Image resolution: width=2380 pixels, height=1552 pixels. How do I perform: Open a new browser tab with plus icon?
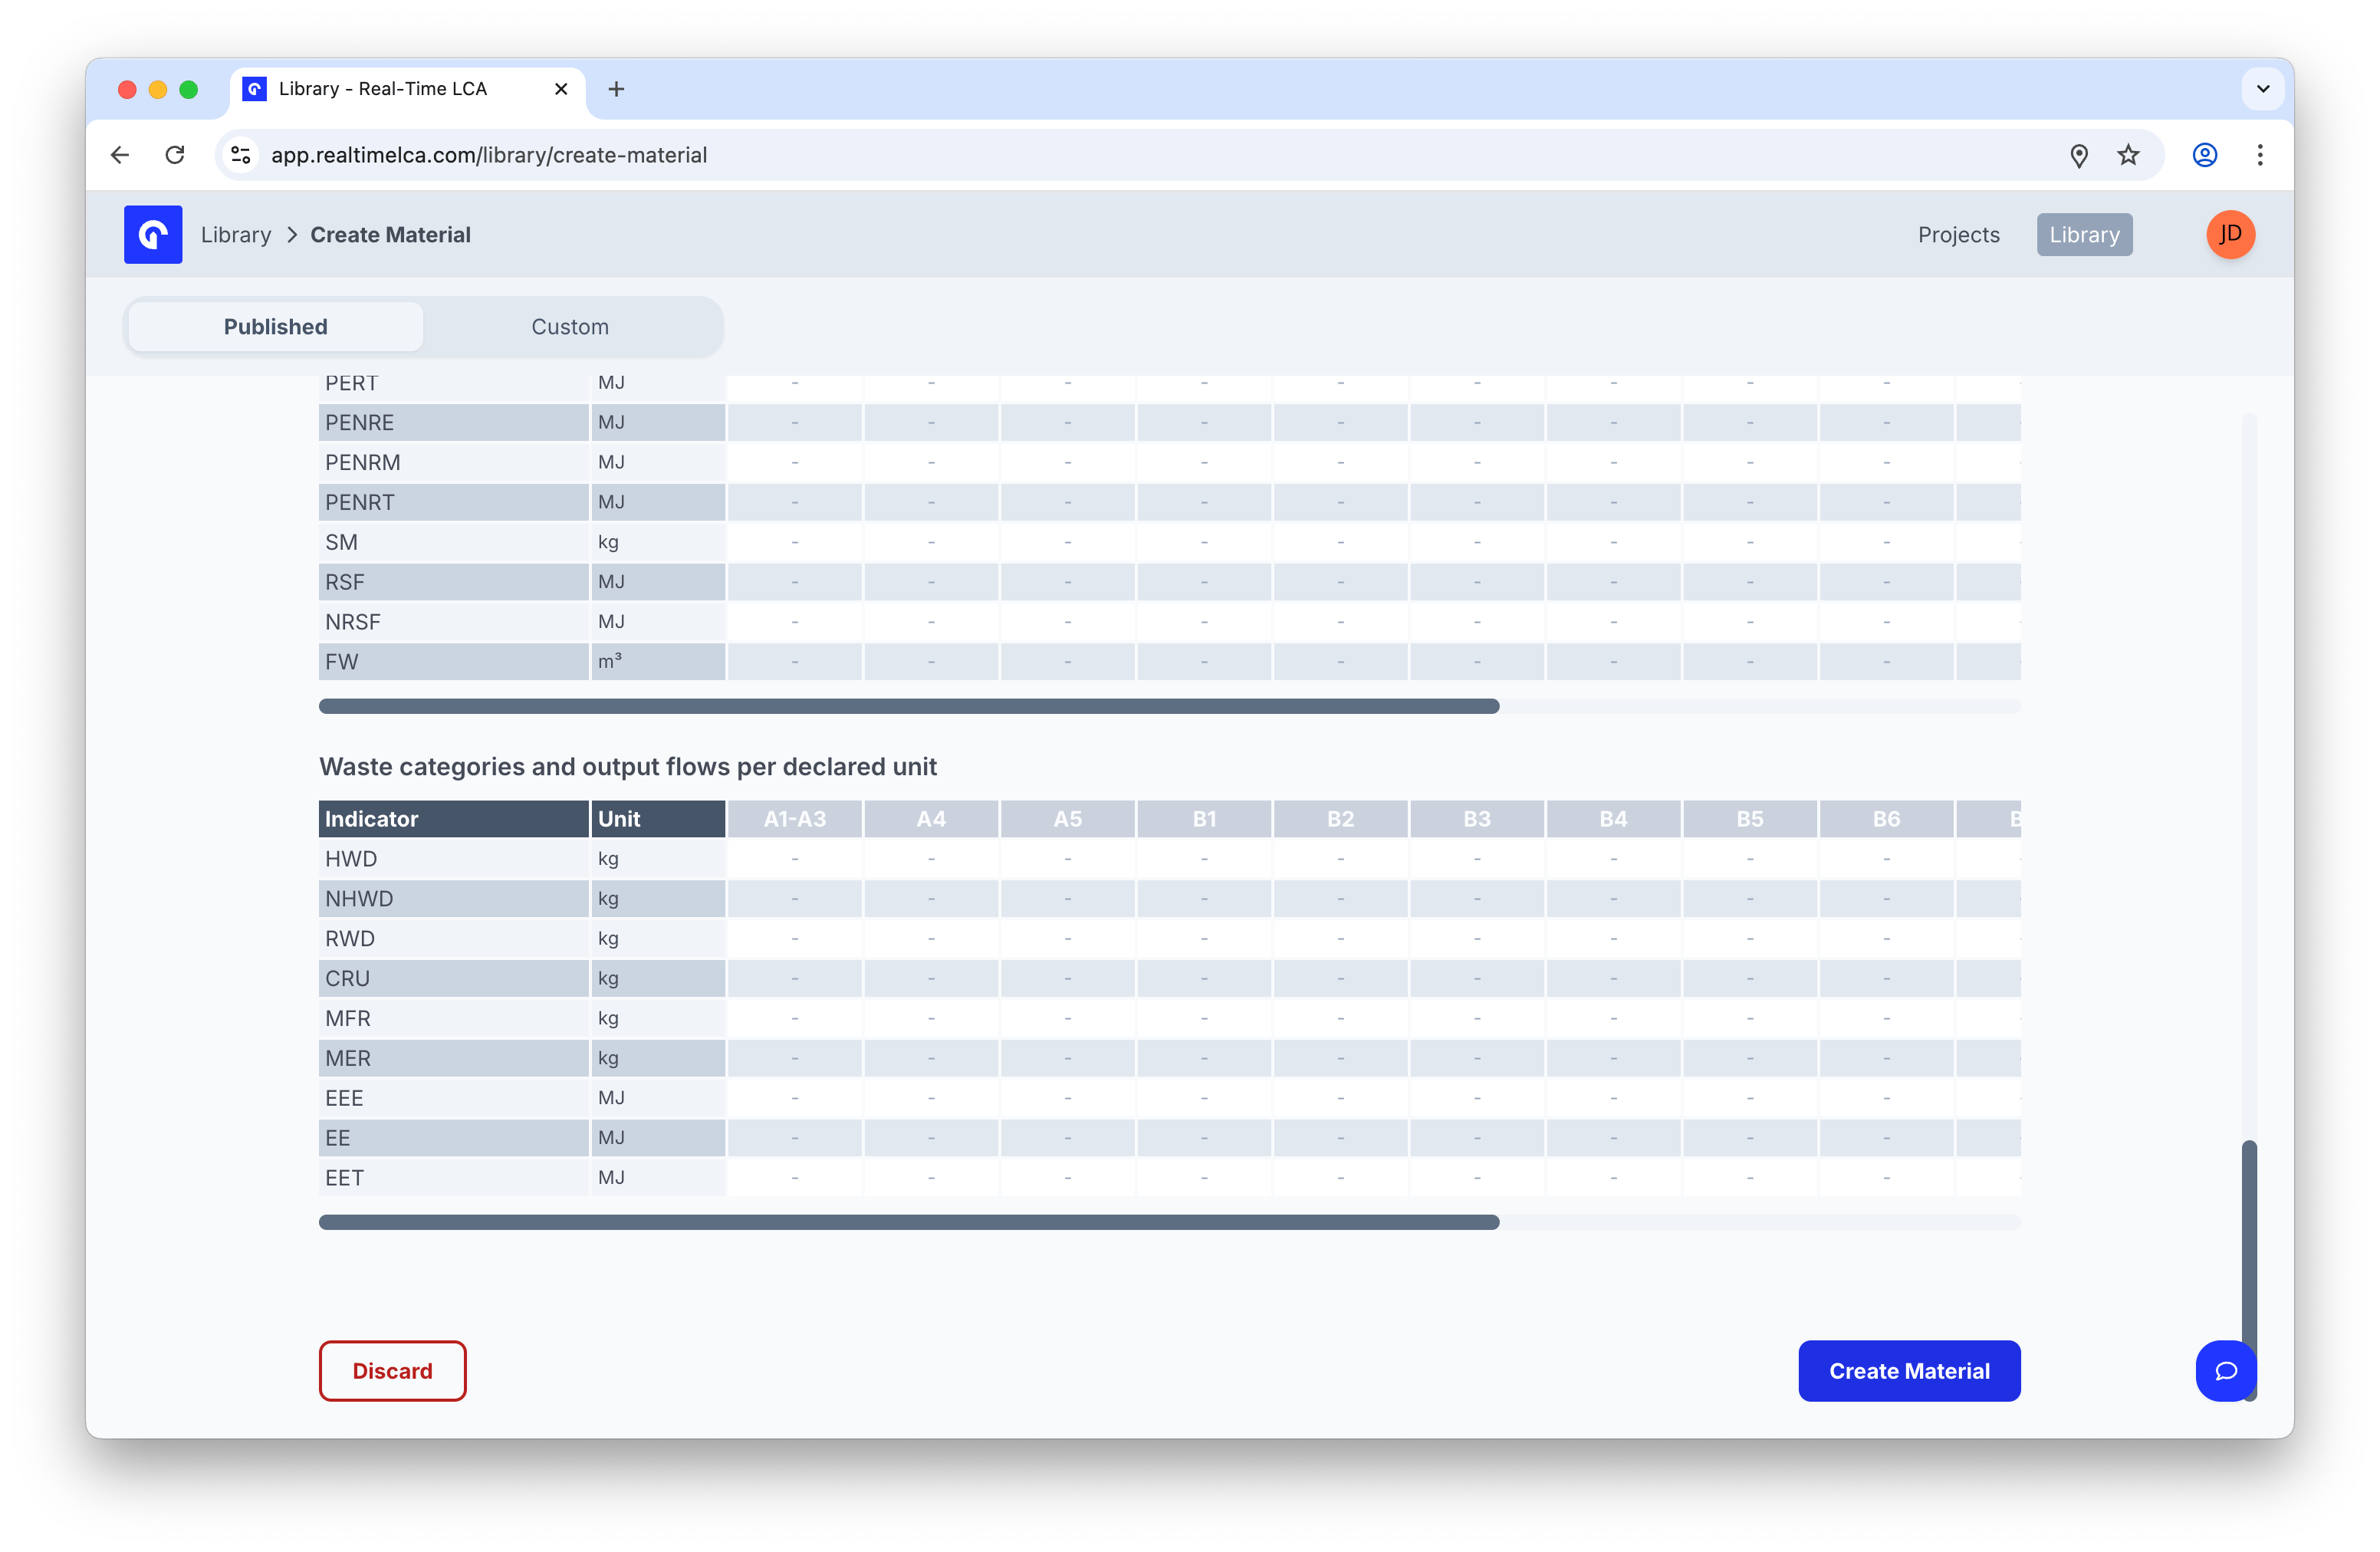point(616,89)
